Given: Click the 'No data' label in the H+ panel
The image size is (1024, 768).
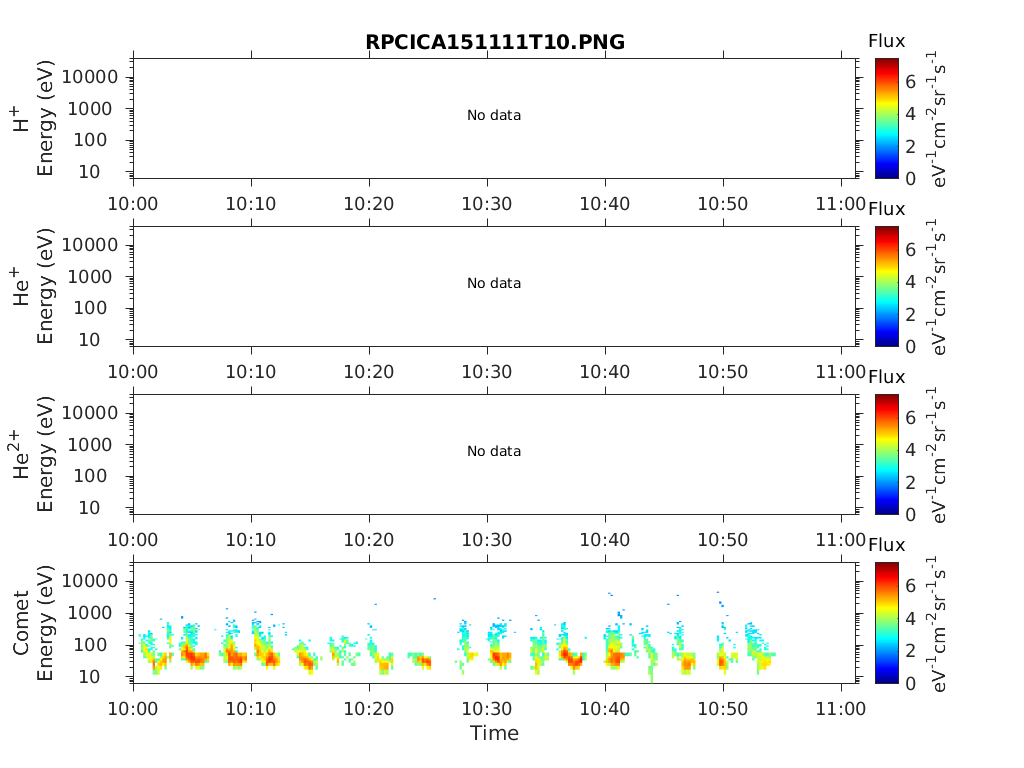Looking at the screenshot, I should click(x=494, y=116).
